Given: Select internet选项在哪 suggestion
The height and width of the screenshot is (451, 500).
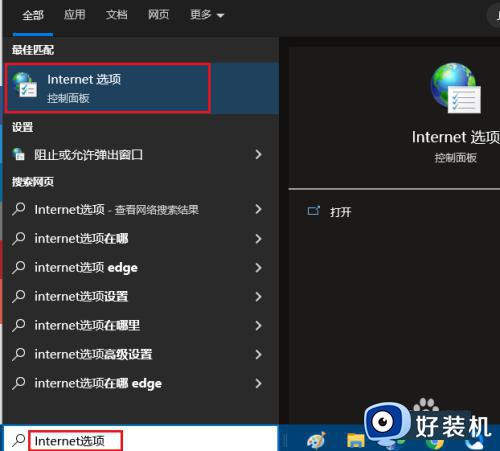Looking at the screenshot, I should click(141, 239).
